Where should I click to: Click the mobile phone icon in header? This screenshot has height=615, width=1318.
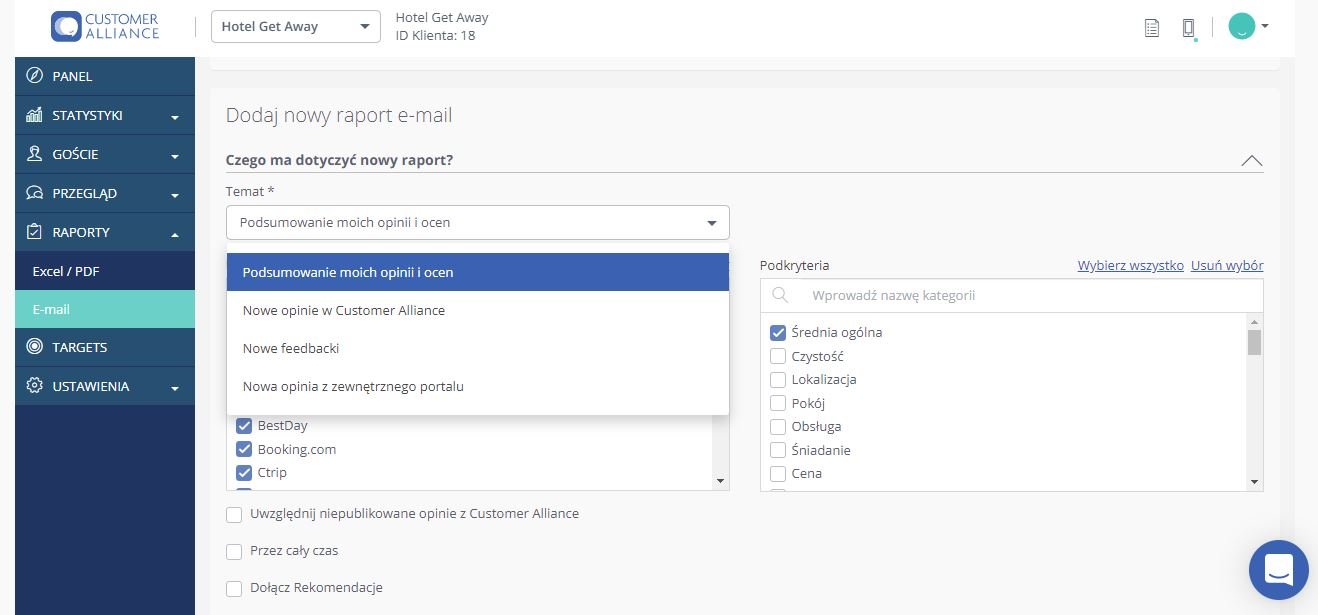click(x=1188, y=28)
